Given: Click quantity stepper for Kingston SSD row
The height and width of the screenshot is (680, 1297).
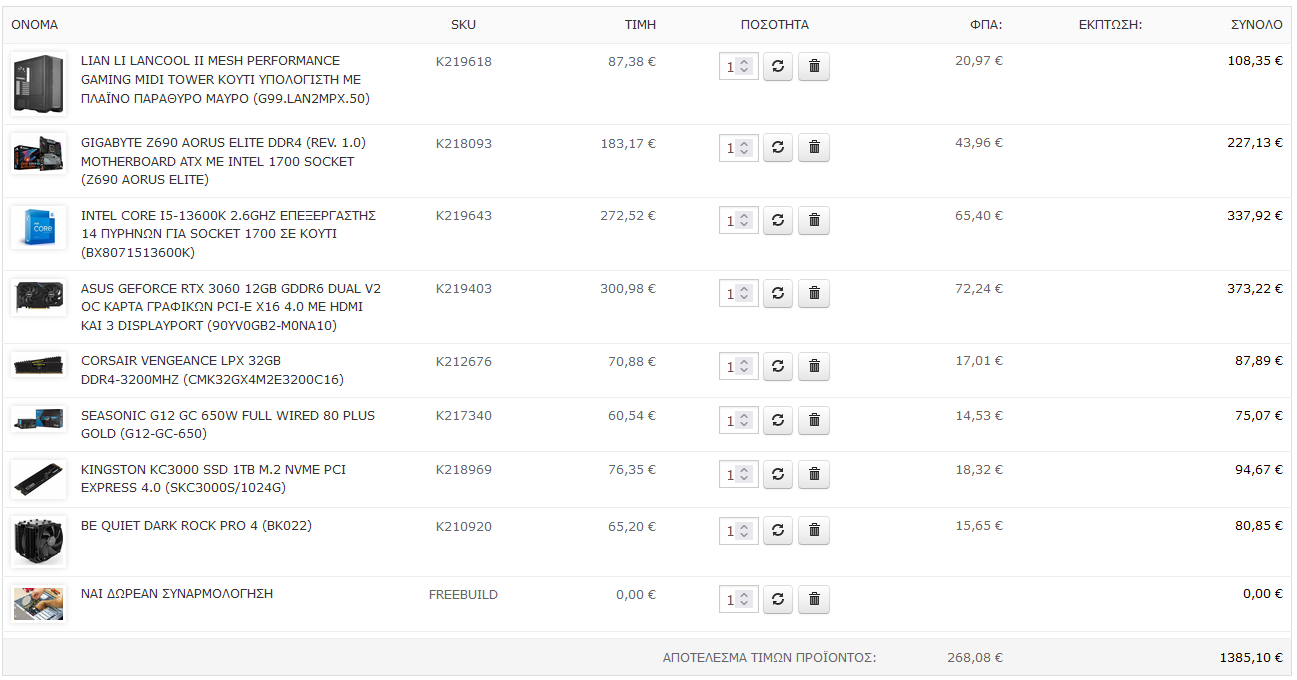Looking at the screenshot, I should pos(744,475).
